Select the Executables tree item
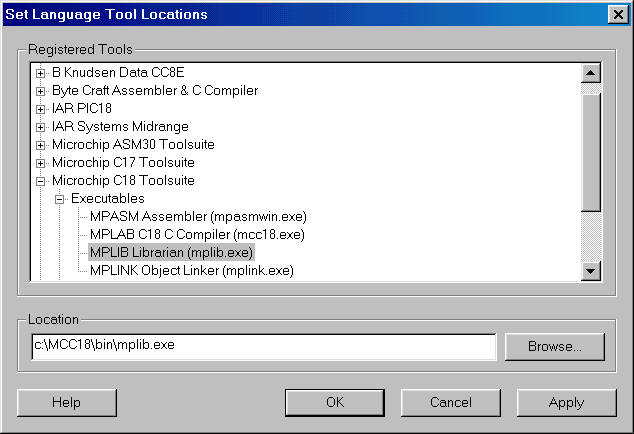 [108, 199]
